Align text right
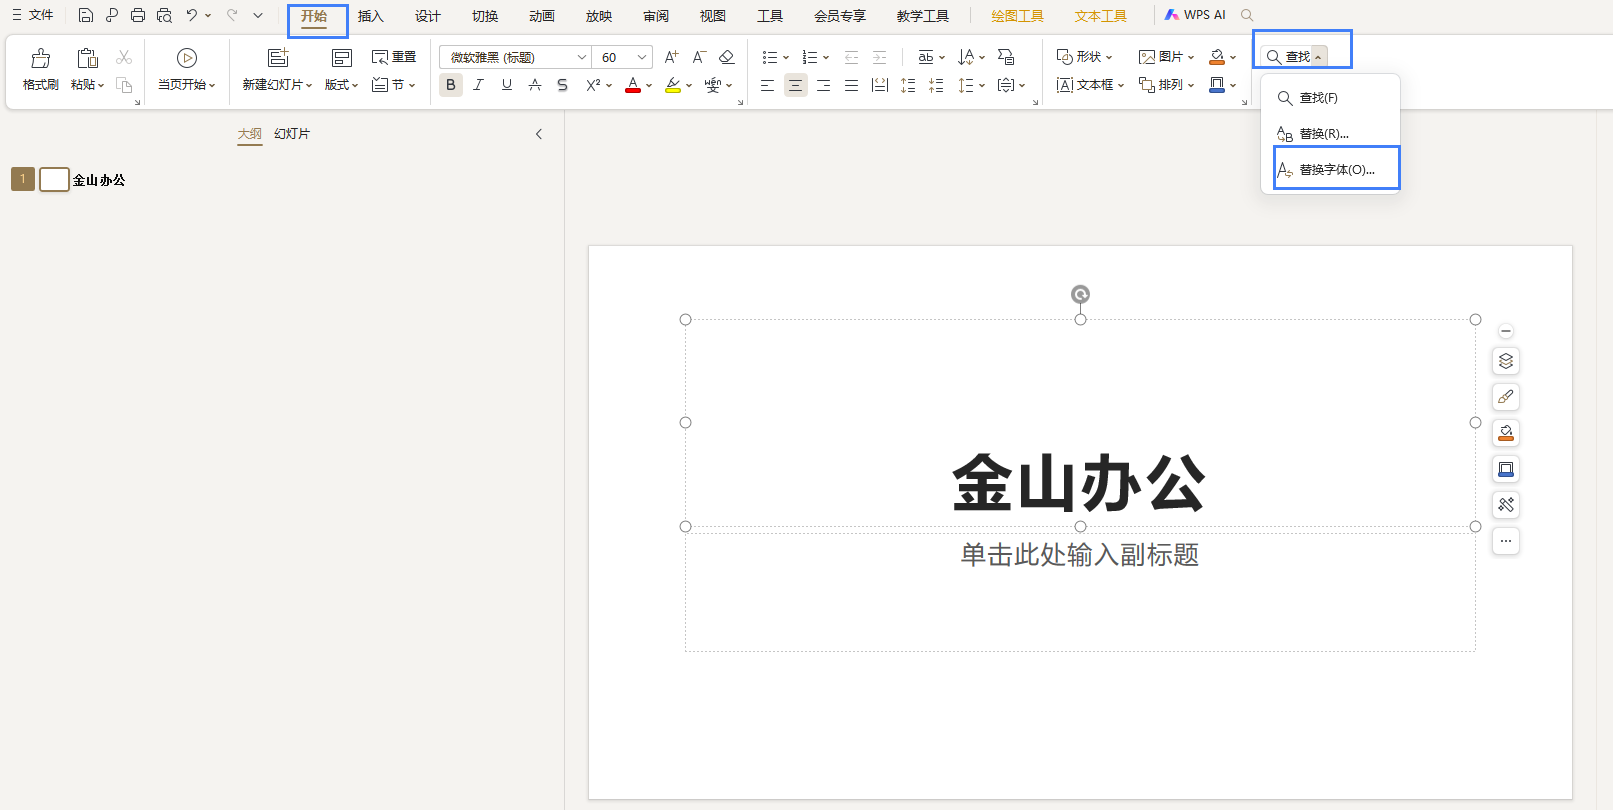The image size is (1613, 810). coord(823,85)
